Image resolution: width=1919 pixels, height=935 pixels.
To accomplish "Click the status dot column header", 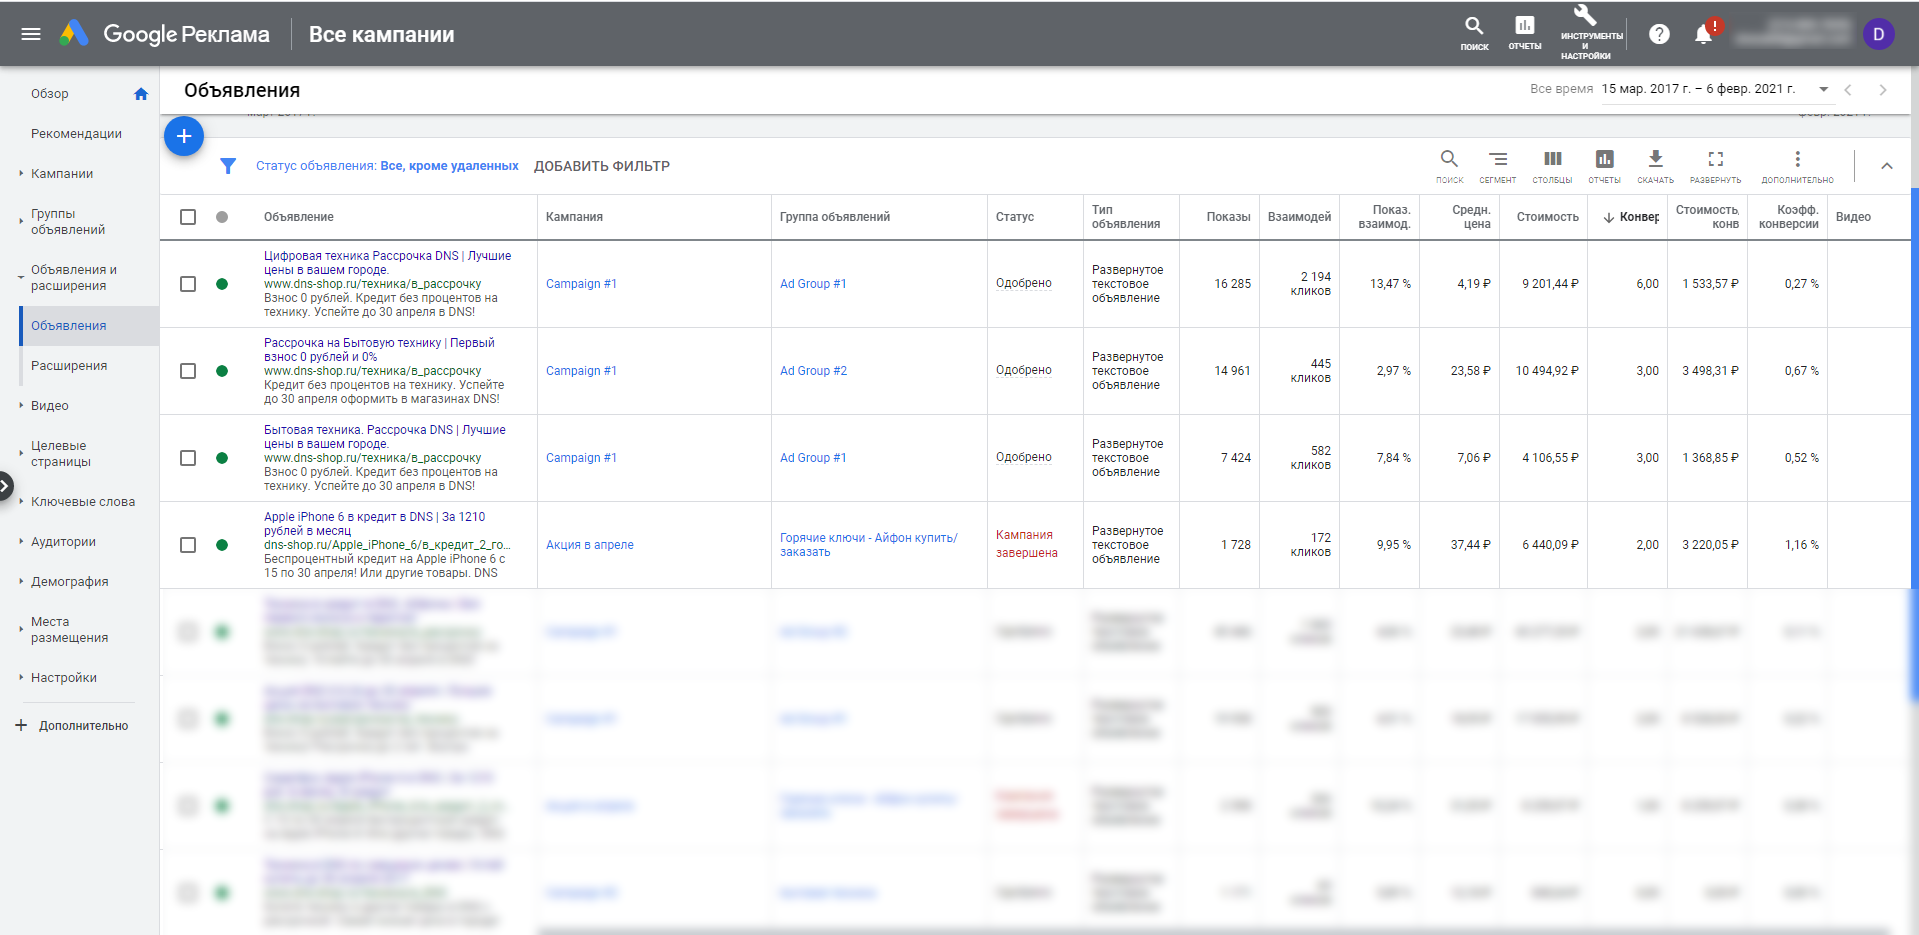I will pyautogui.click(x=222, y=217).
